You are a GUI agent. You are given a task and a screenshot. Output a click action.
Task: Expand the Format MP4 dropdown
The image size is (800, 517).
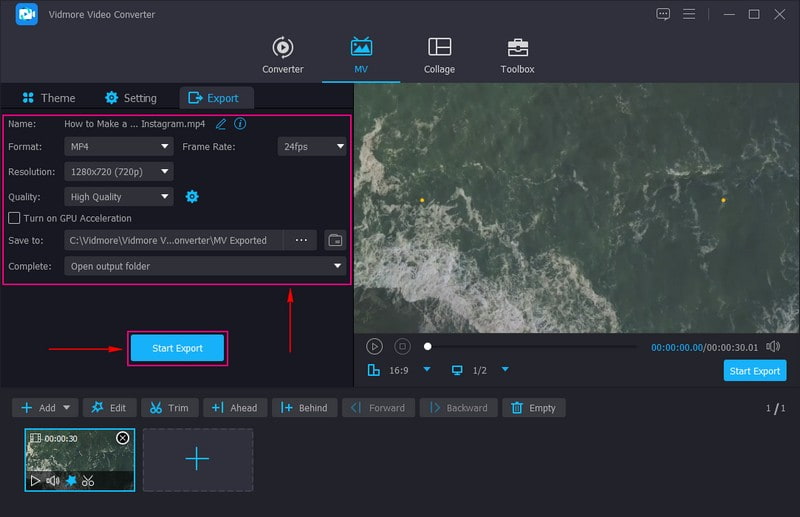119,146
